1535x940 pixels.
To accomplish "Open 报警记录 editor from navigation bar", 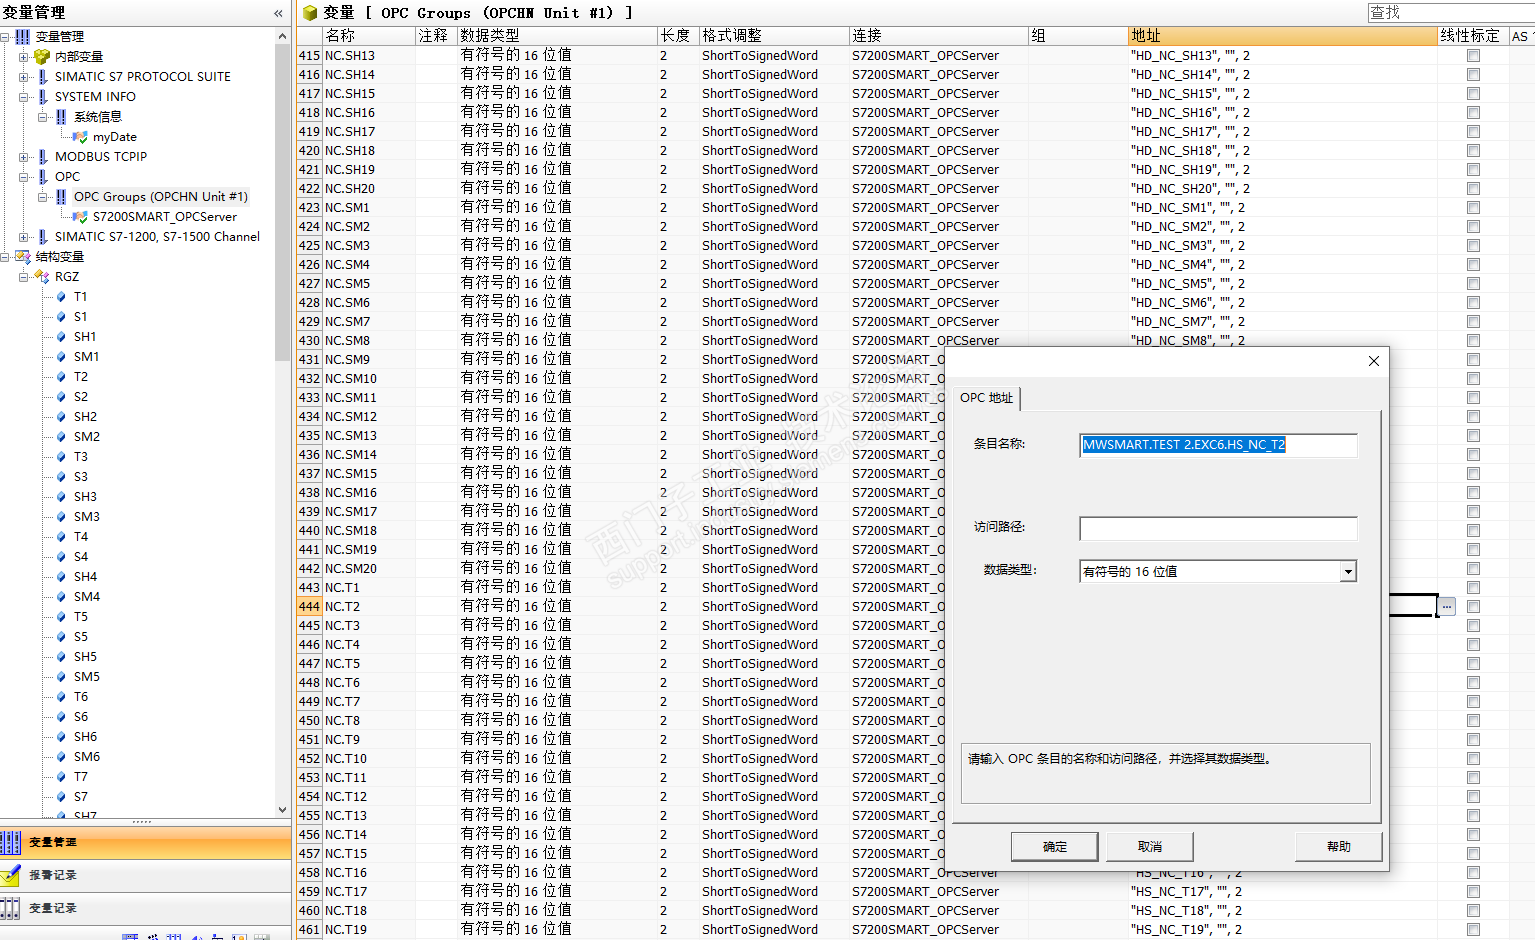I will (145, 876).
